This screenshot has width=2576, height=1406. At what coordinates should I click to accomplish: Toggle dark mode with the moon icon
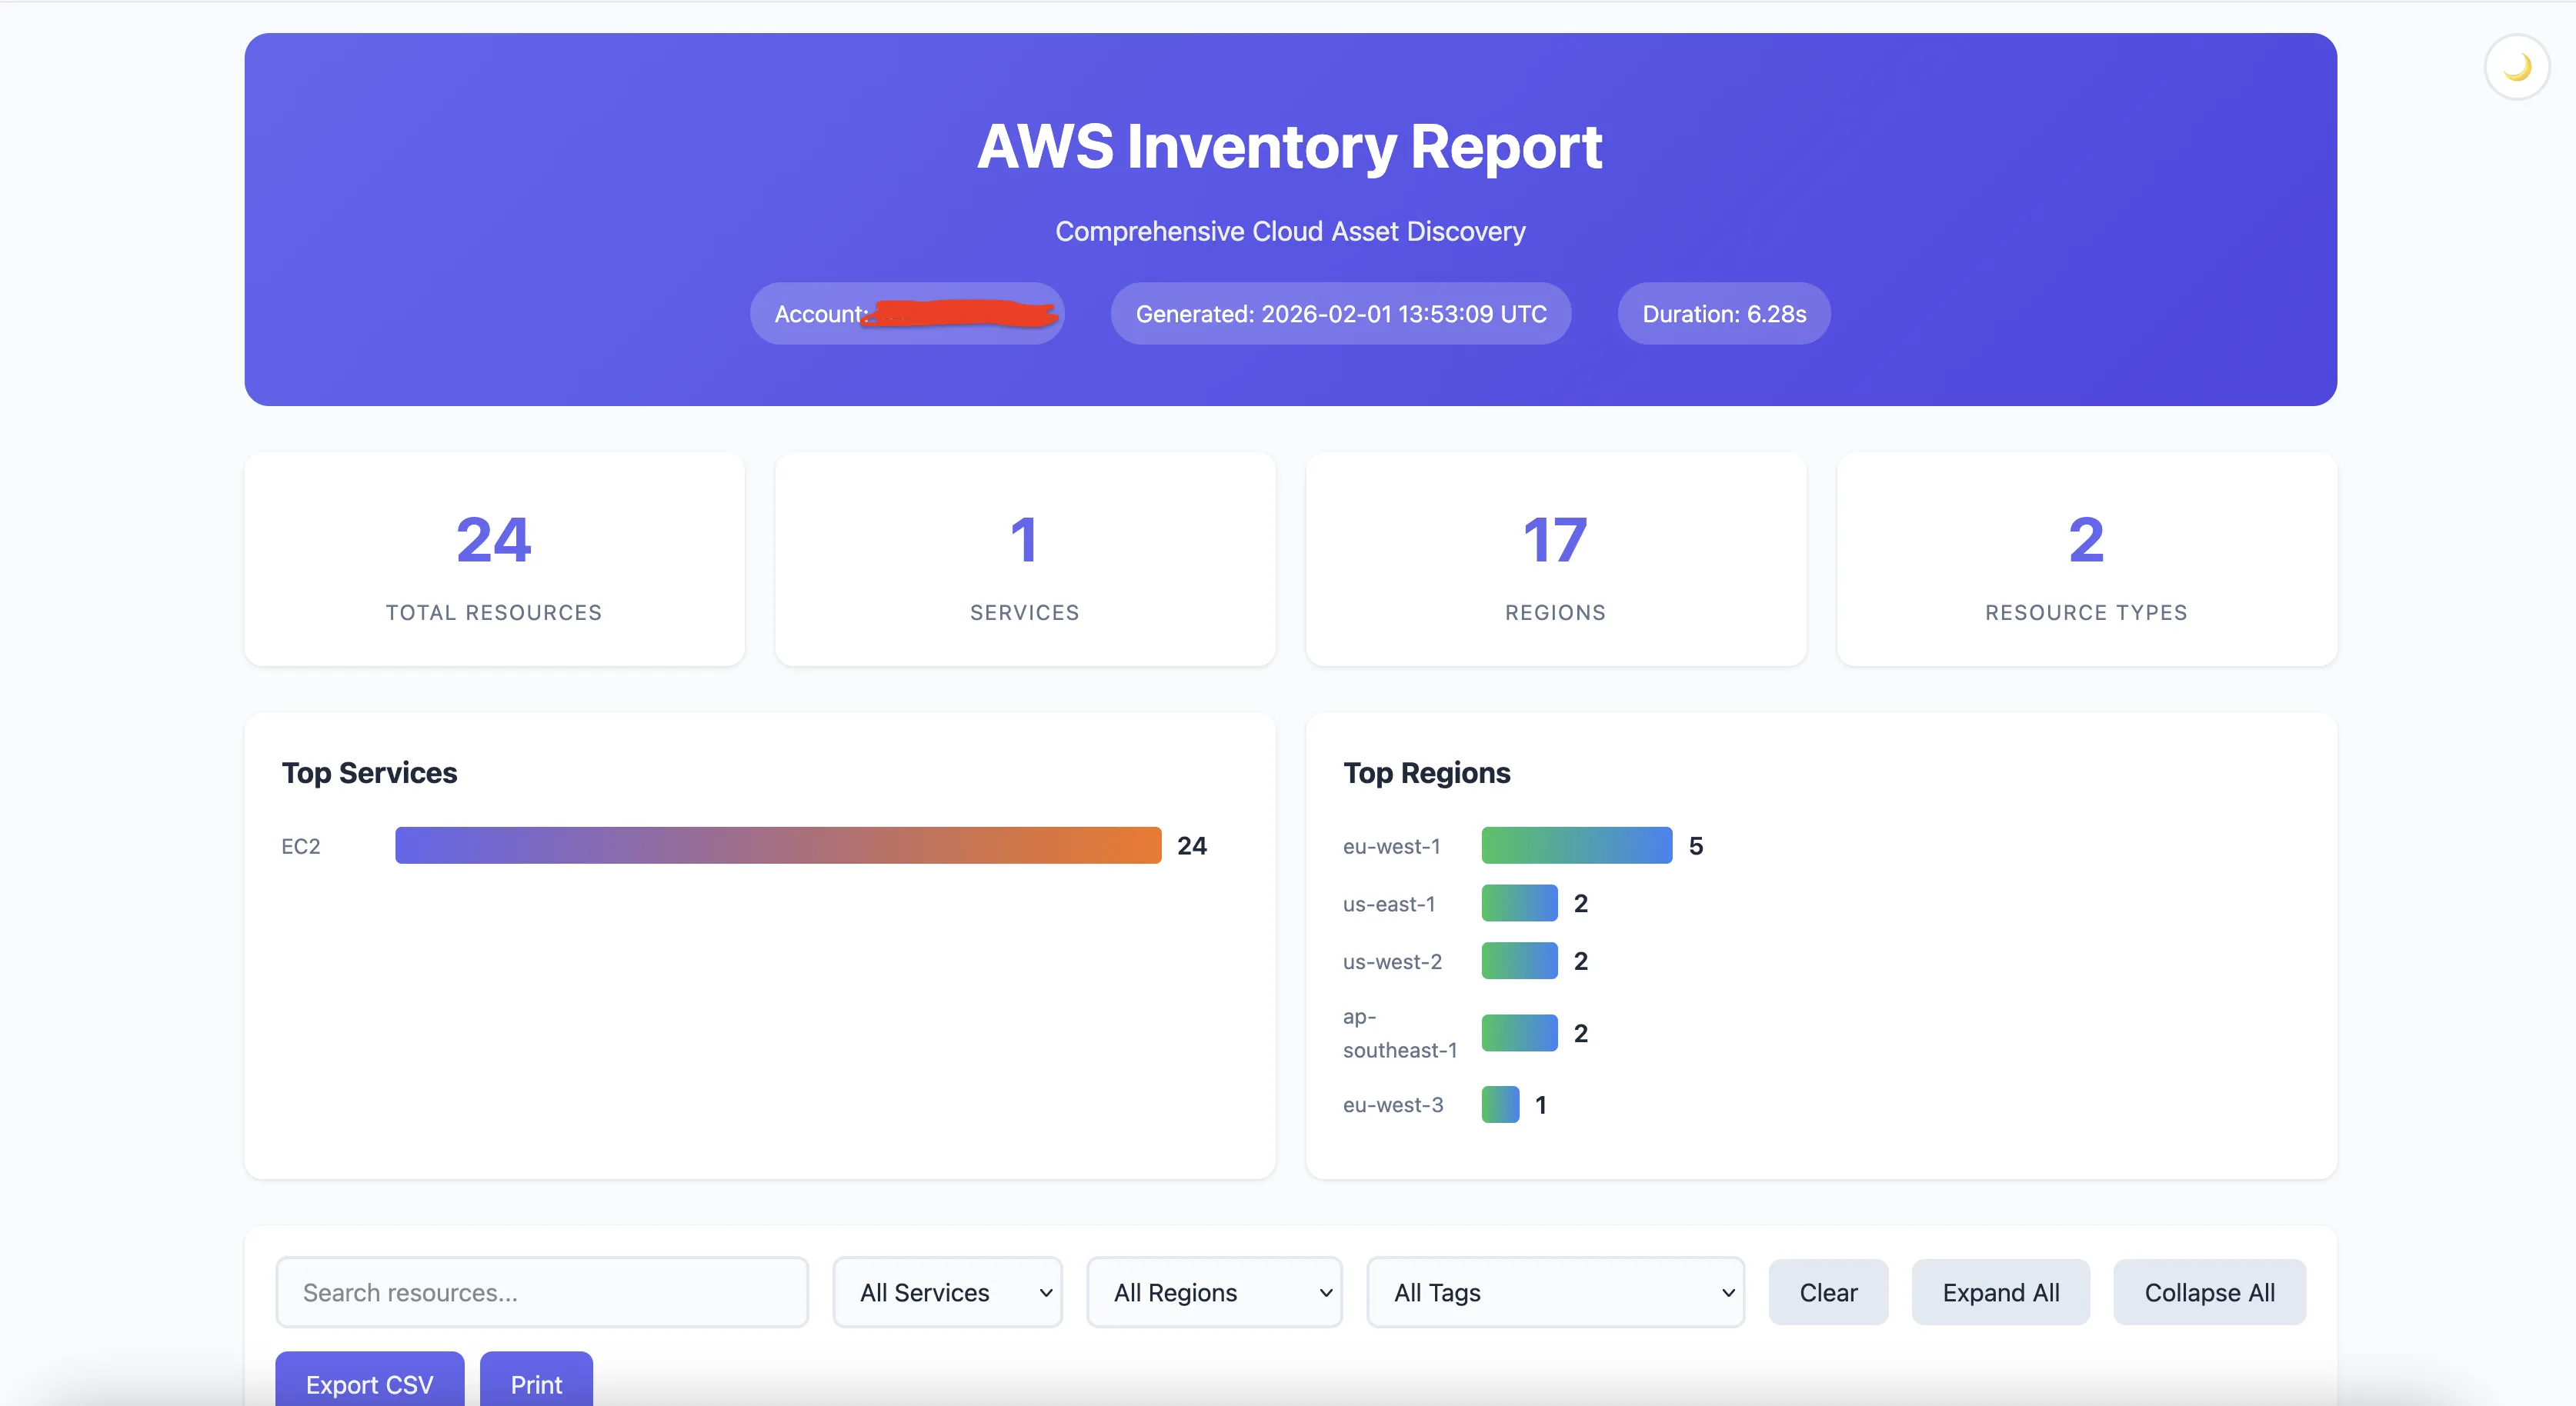tap(2516, 66)
